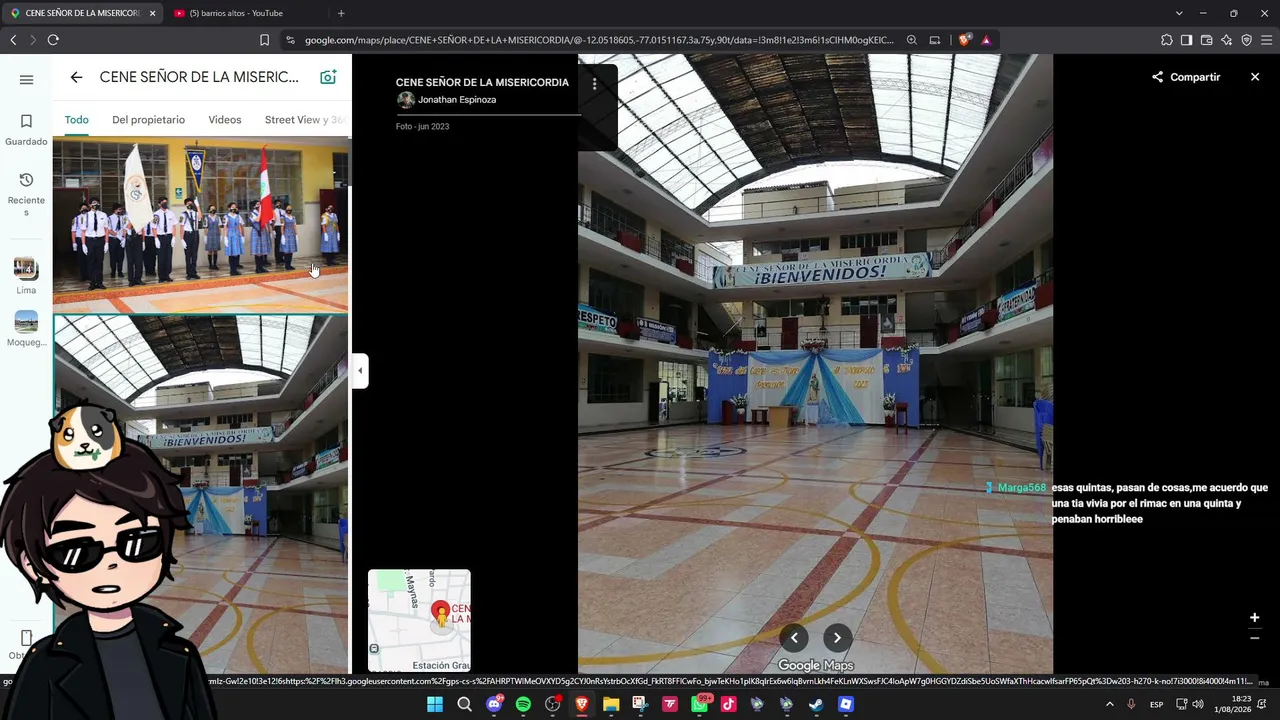Zoom out of the photo
The width and height of the screenshot is (1280, 720).
tap(1254, 638)
